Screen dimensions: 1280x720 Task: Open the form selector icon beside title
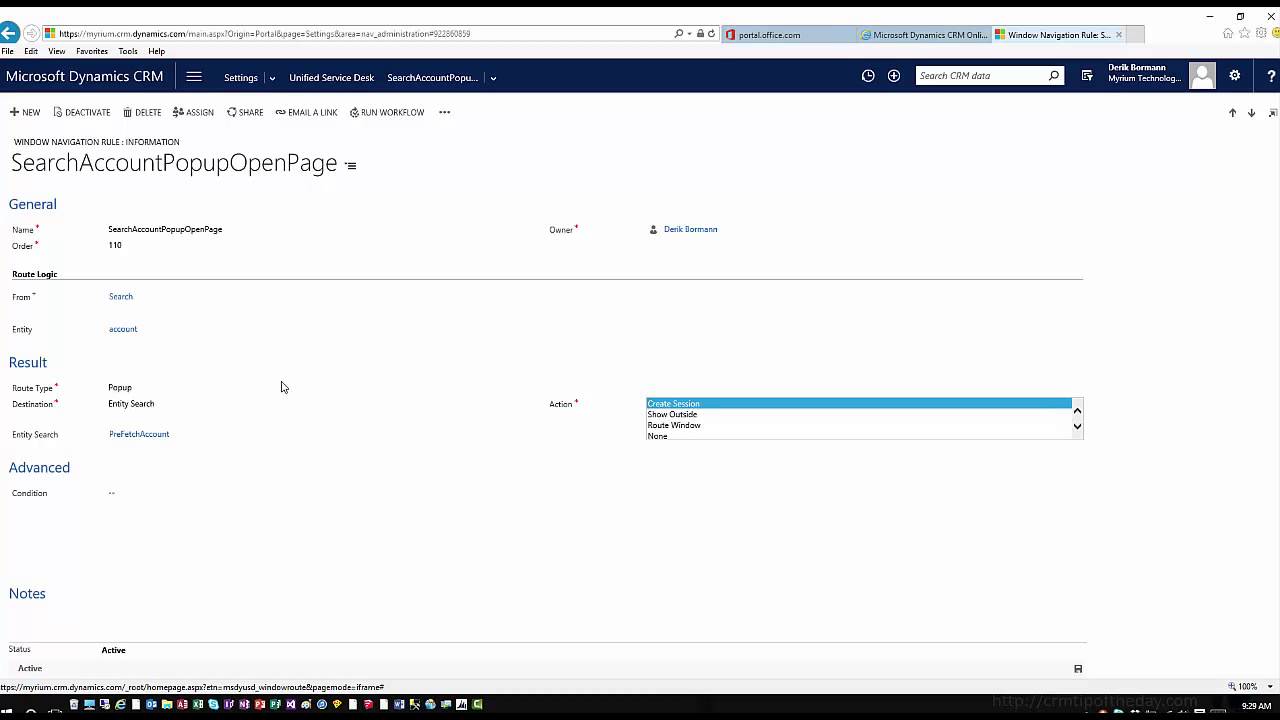[350, 165]
